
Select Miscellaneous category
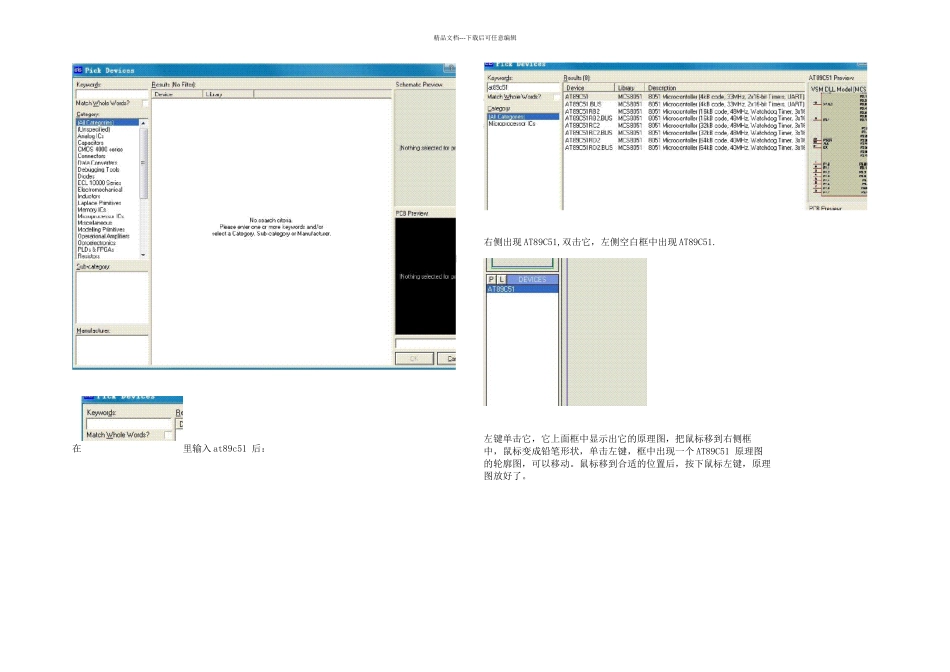click(107, 222)
